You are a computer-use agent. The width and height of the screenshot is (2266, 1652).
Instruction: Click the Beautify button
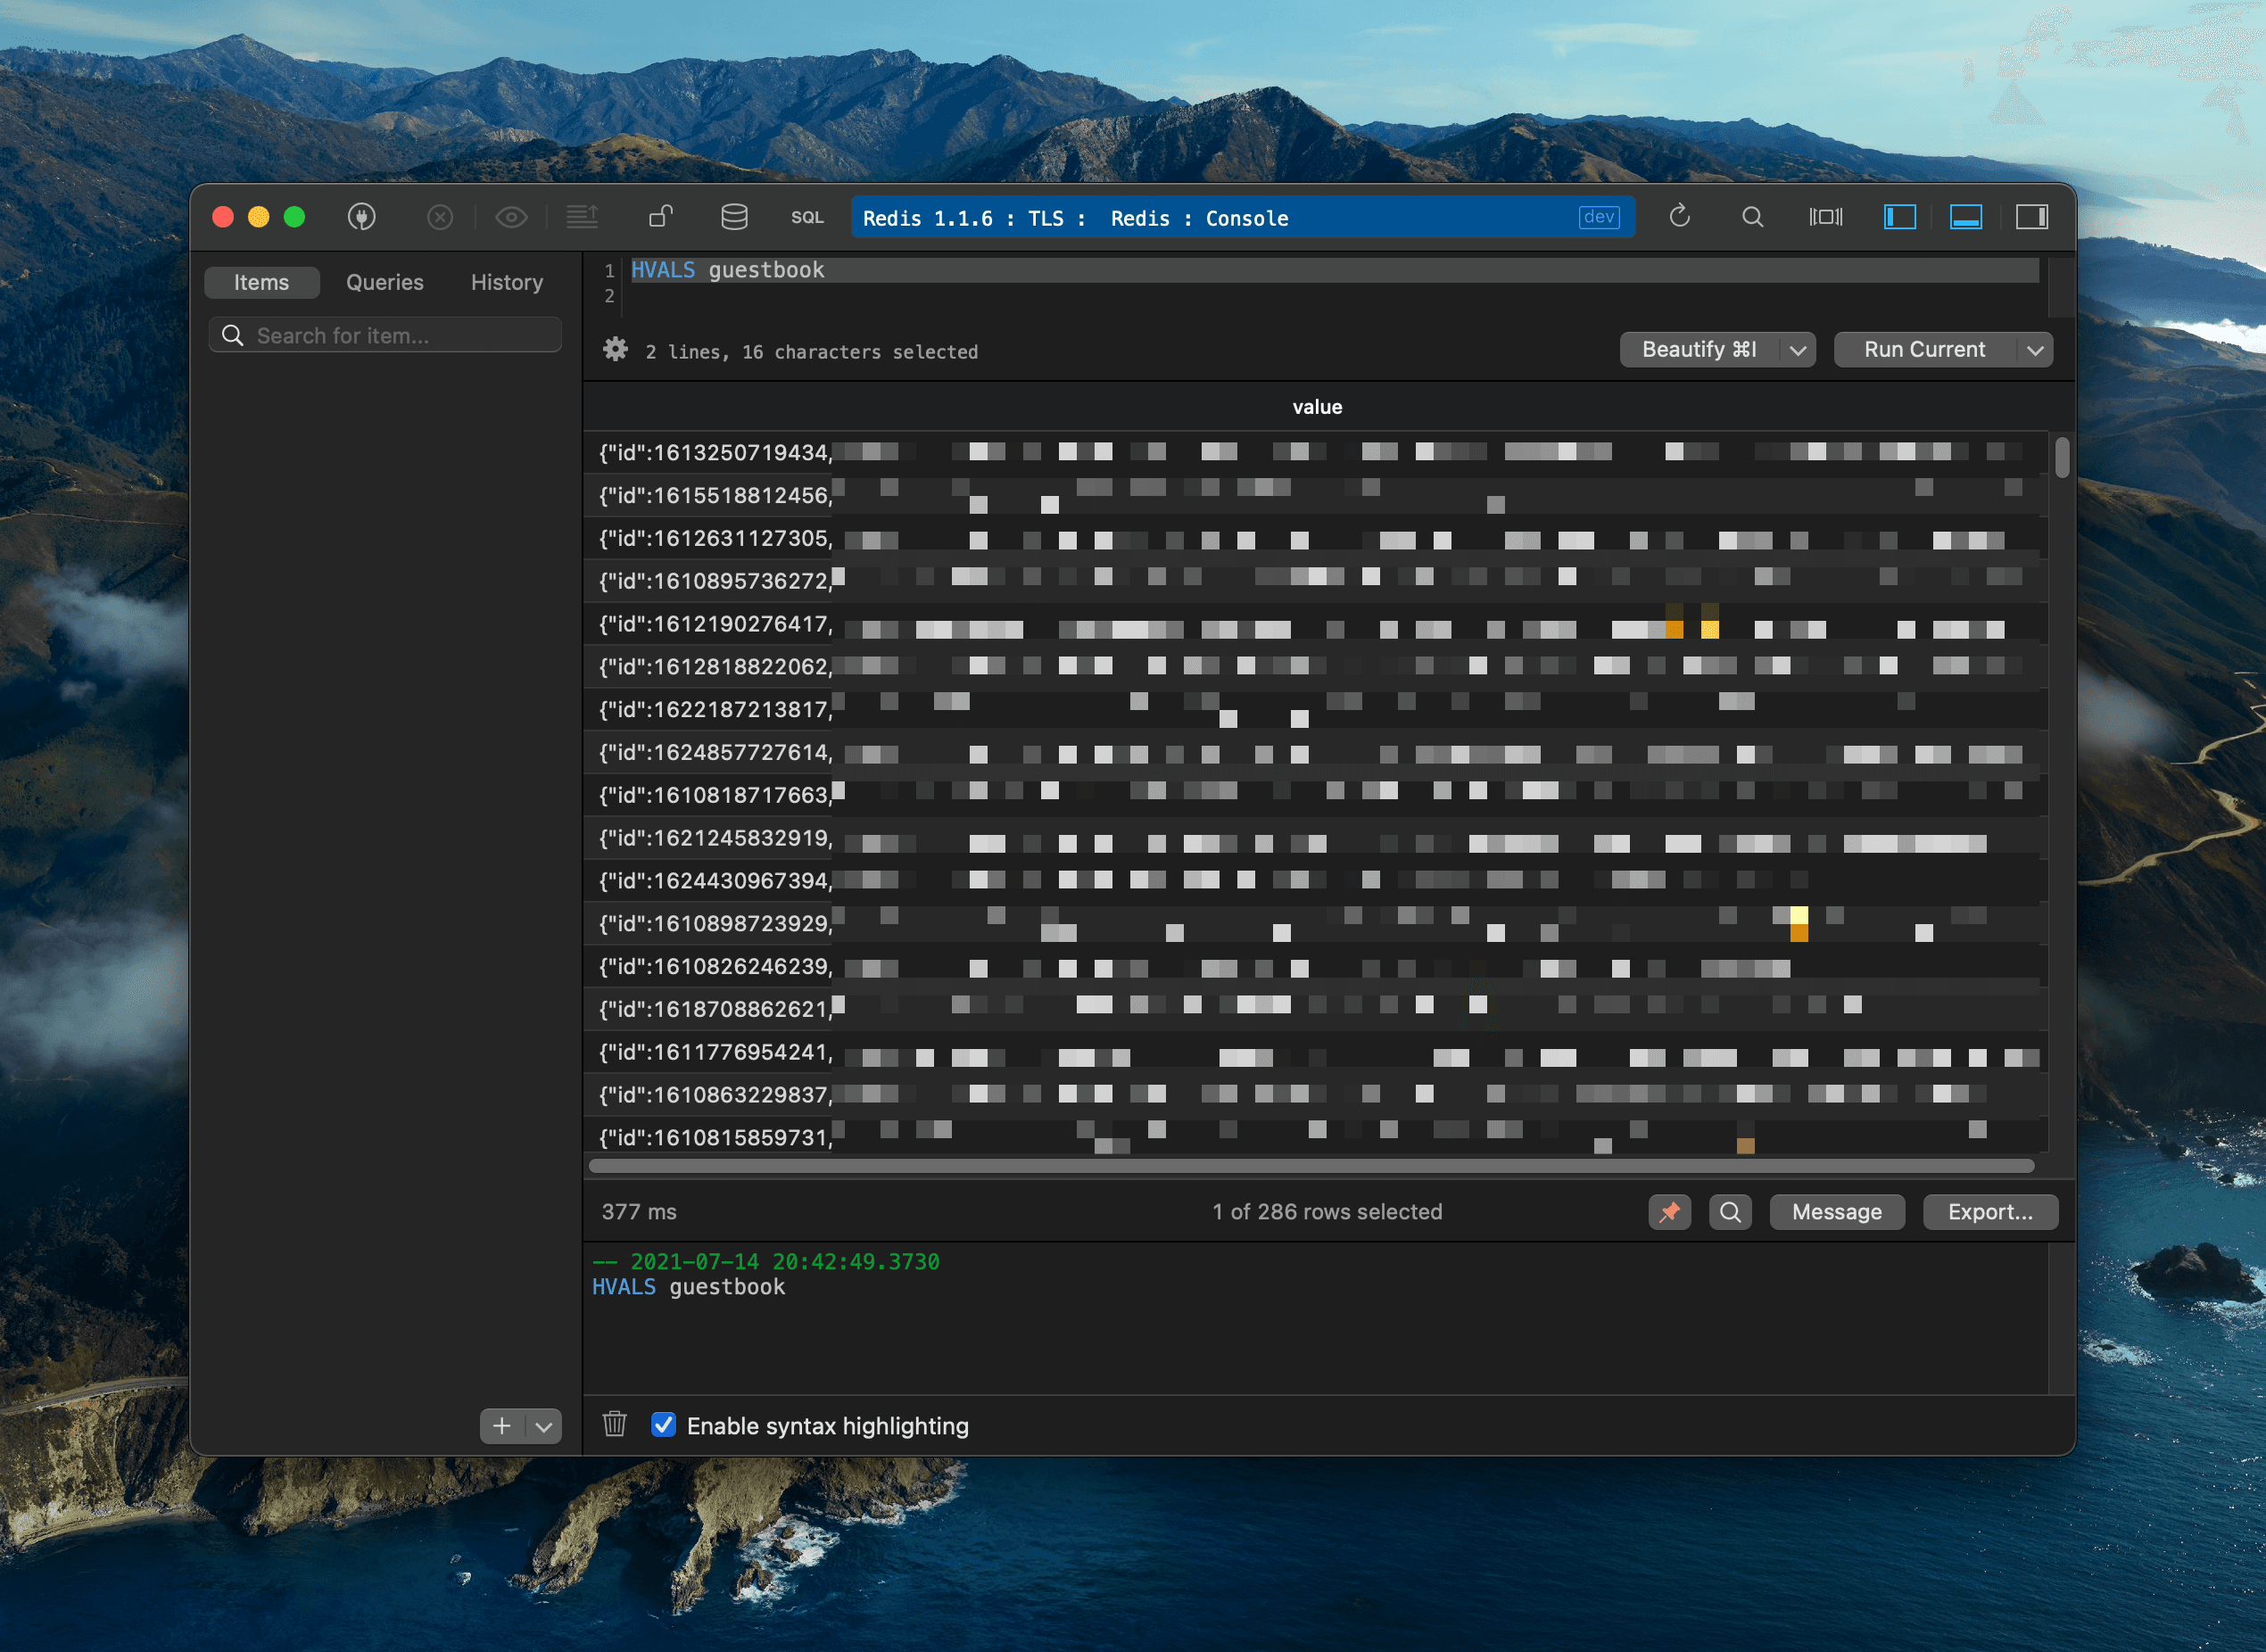pyautogui.click(x=1699, y=350)
